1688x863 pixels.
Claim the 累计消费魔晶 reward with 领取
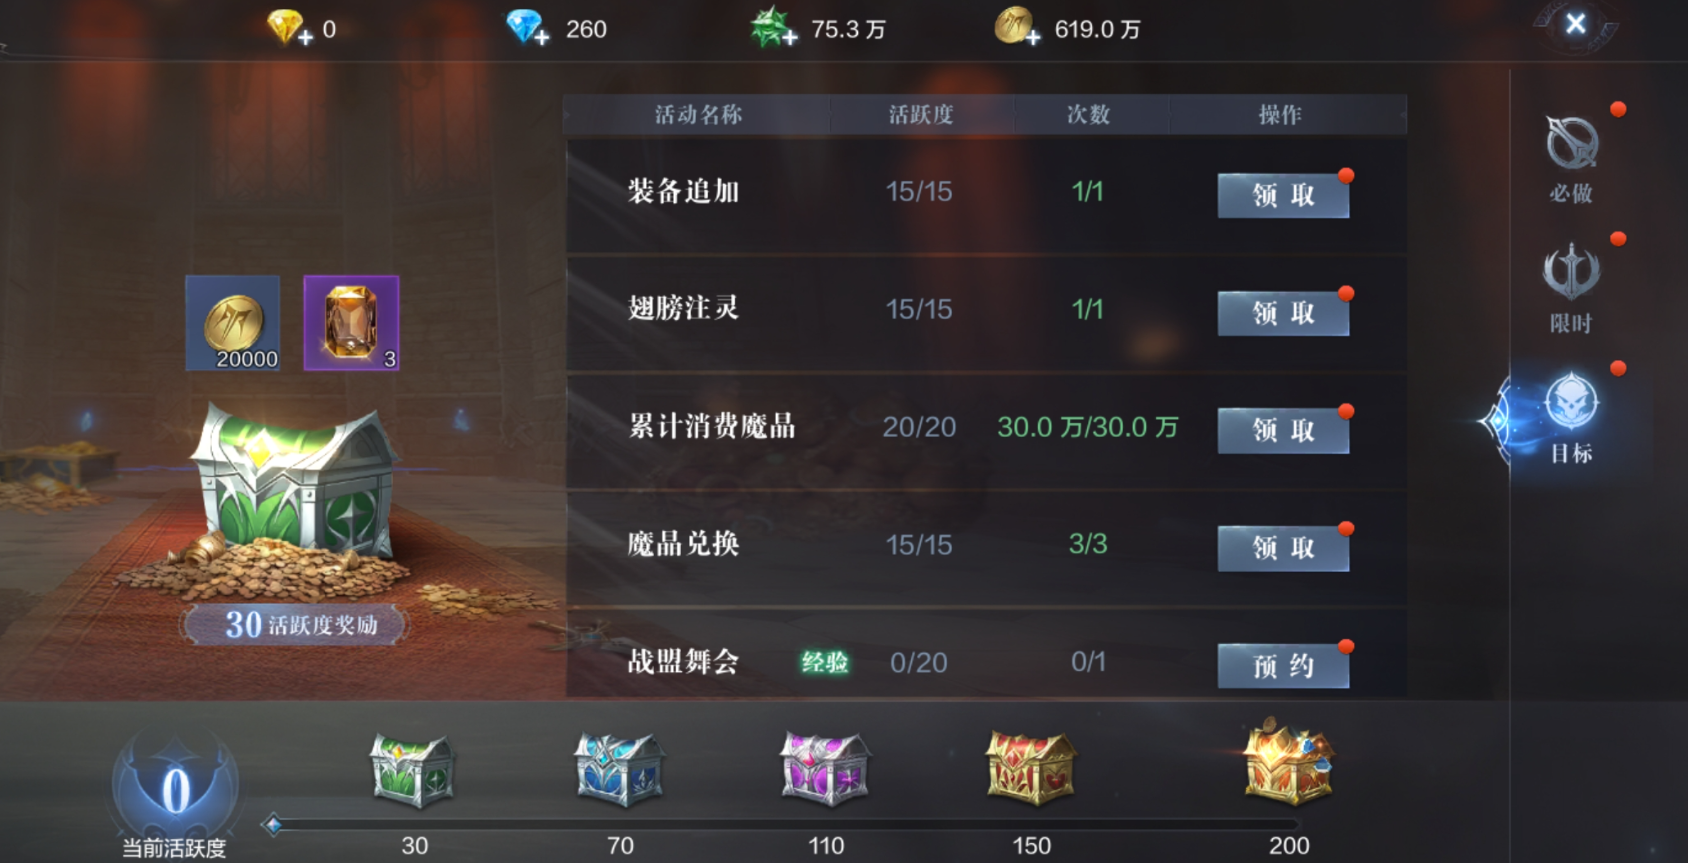(x=1283, y=430)
